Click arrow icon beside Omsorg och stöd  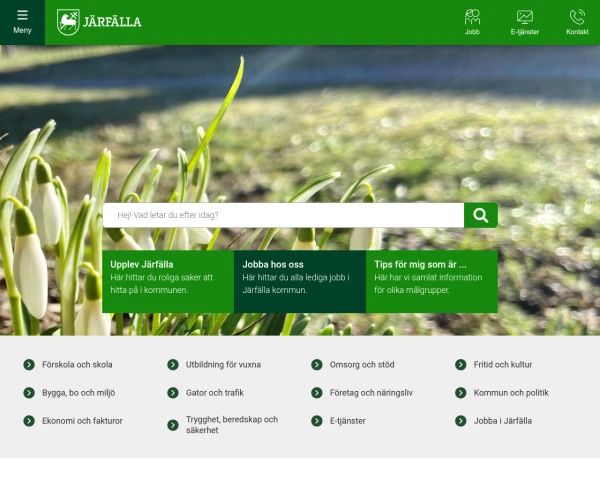tap(317, 365)
